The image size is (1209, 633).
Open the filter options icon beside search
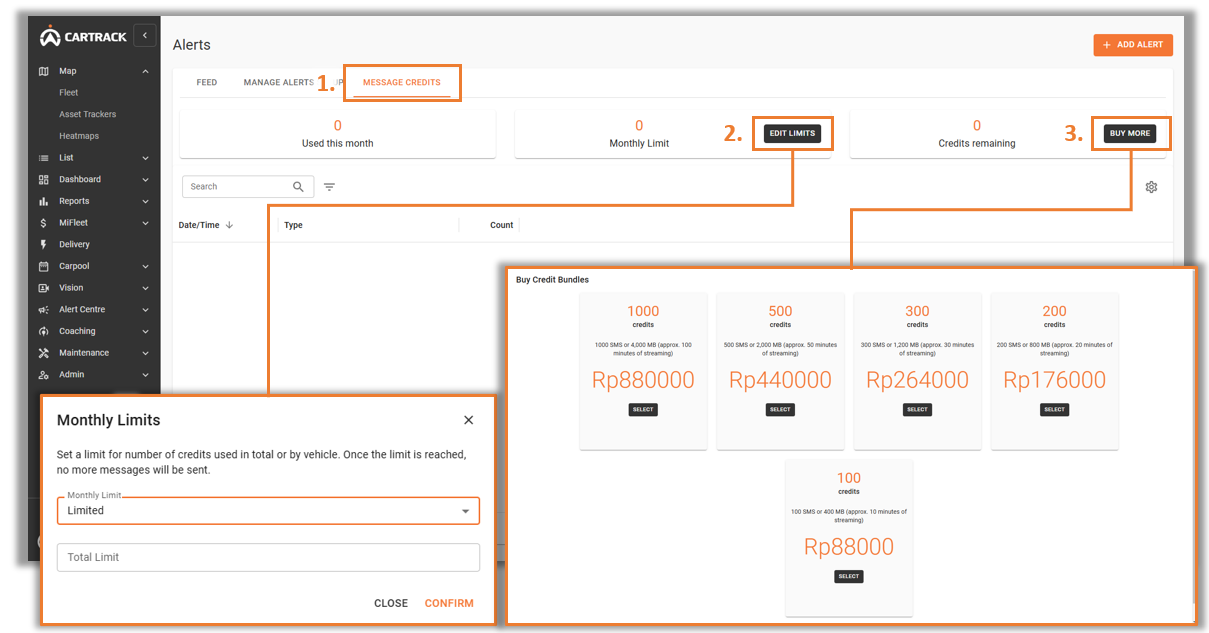(329, 187)
